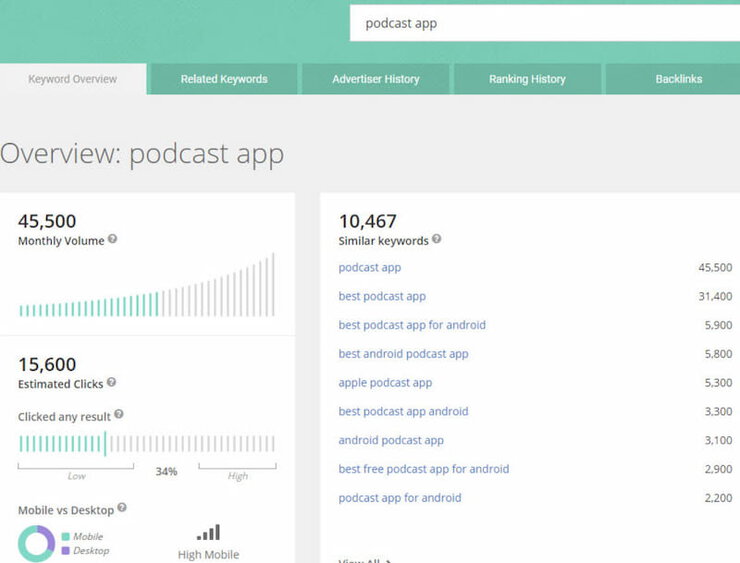Image resolution: width=740 pixels, height=563 pixels.
Task: Click the 3,300 volume value
Action: (x=718, y=412)
